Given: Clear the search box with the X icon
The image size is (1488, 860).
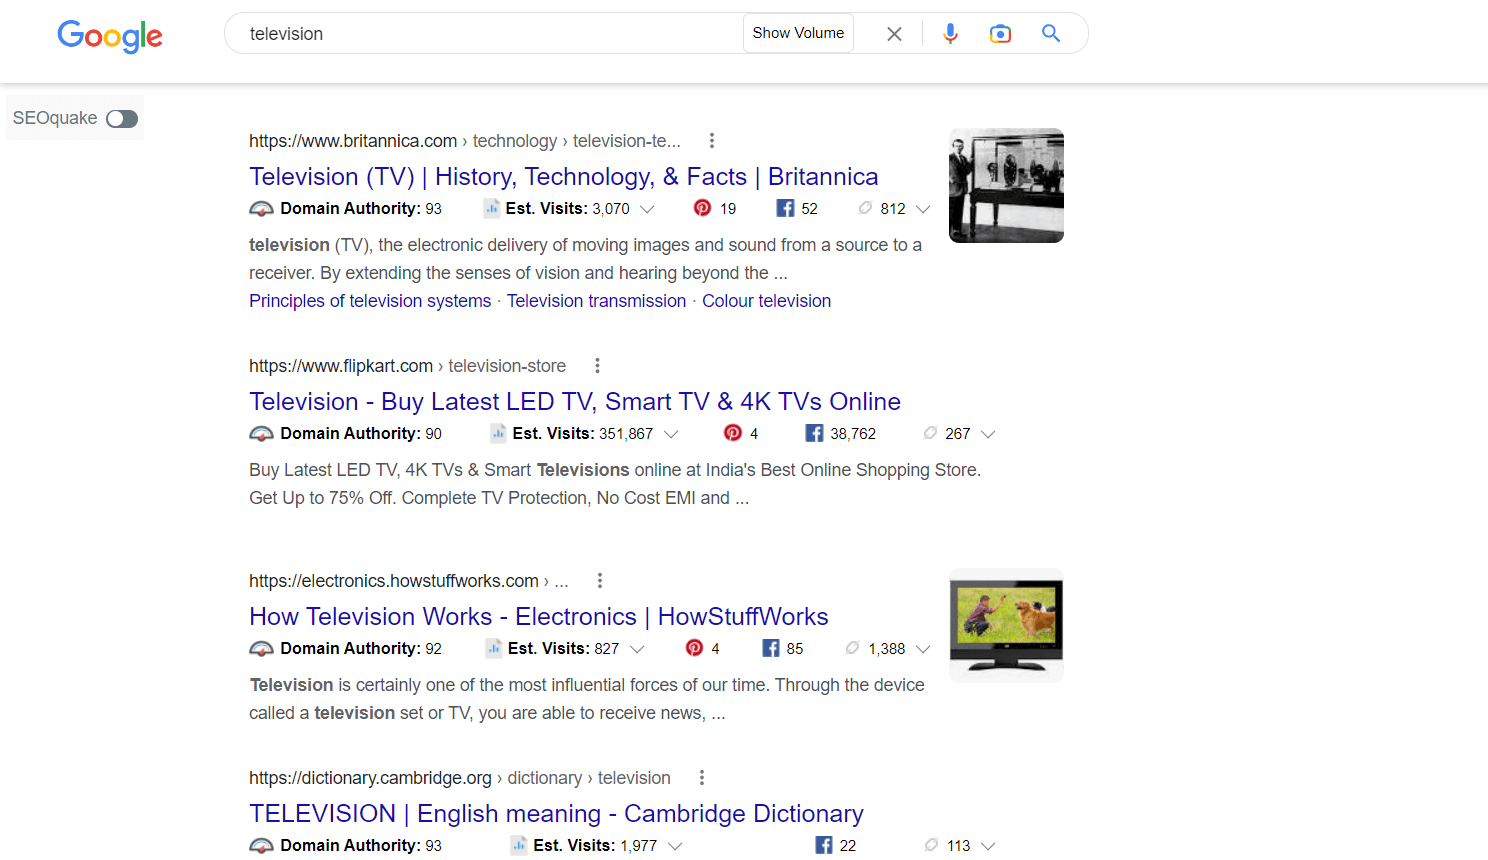Looking at the screenshot, I should (x=895, y=34).
